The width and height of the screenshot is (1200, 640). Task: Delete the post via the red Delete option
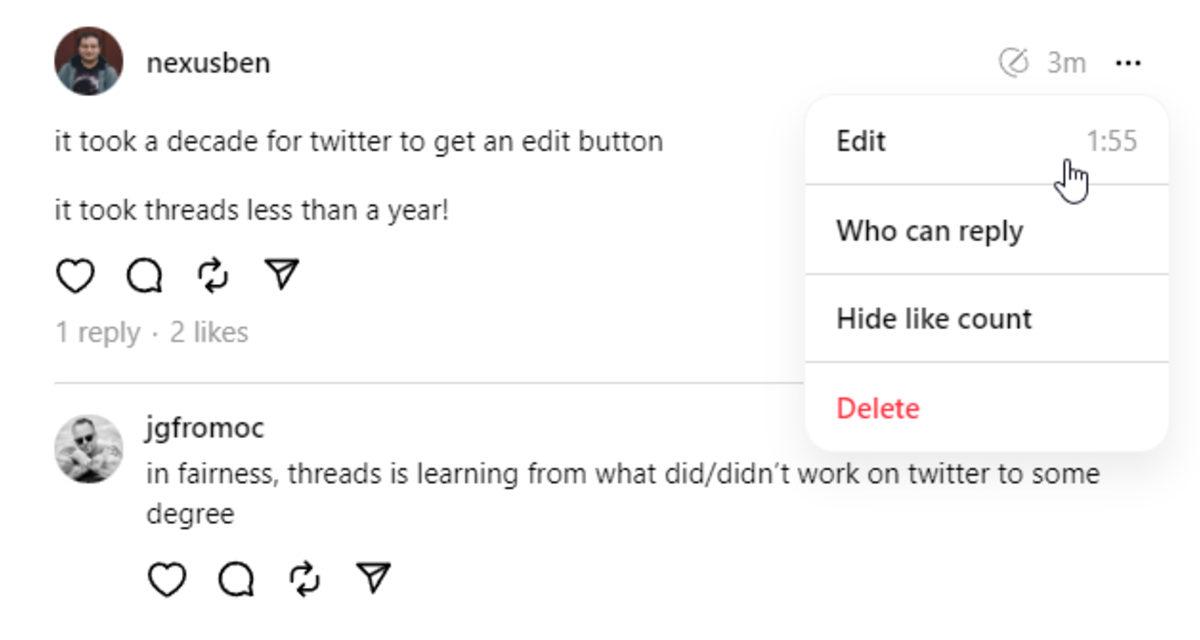click(x=877, y=408)
